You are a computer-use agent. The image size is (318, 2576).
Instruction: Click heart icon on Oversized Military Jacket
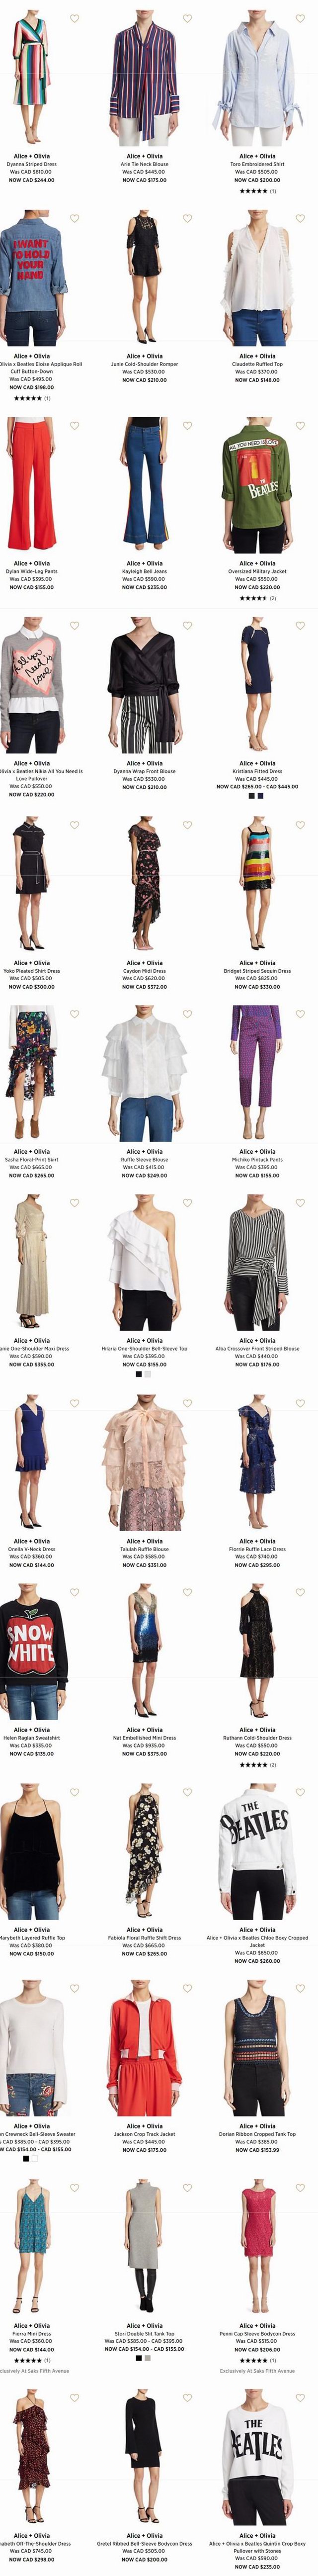click(x=300, y=426)
